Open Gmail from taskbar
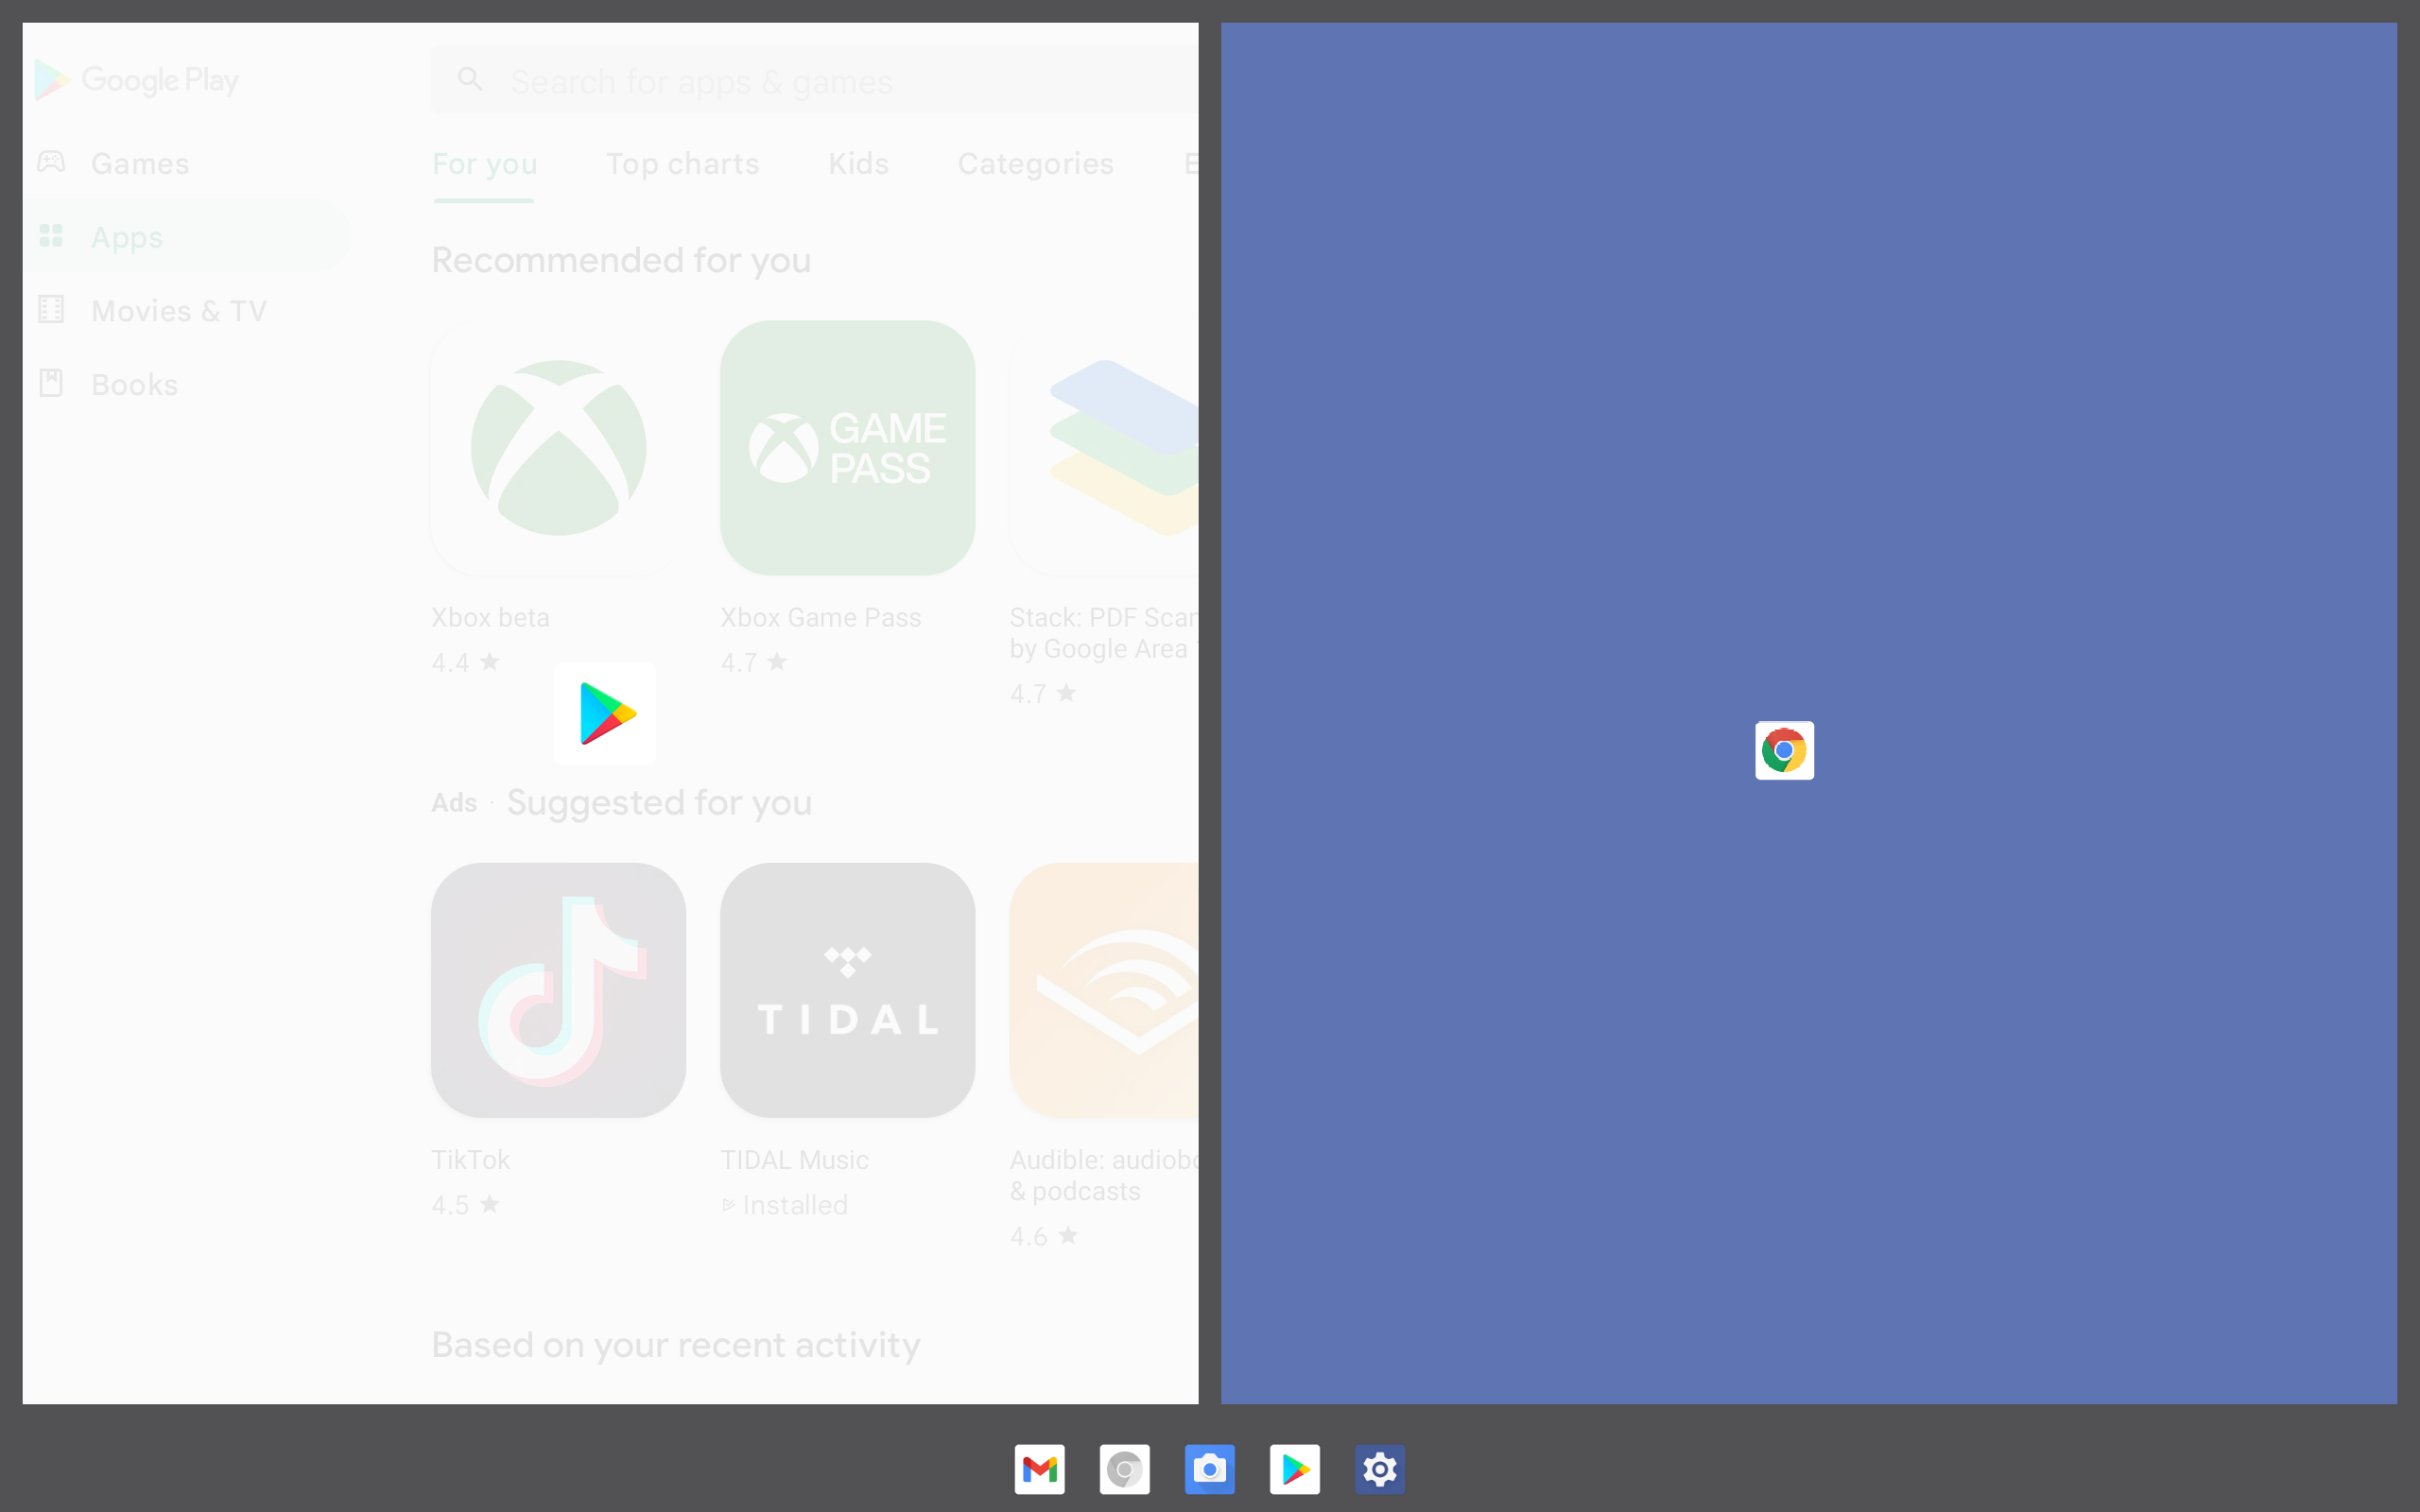2420x1512 pixels. (x=1038, y=1467)
